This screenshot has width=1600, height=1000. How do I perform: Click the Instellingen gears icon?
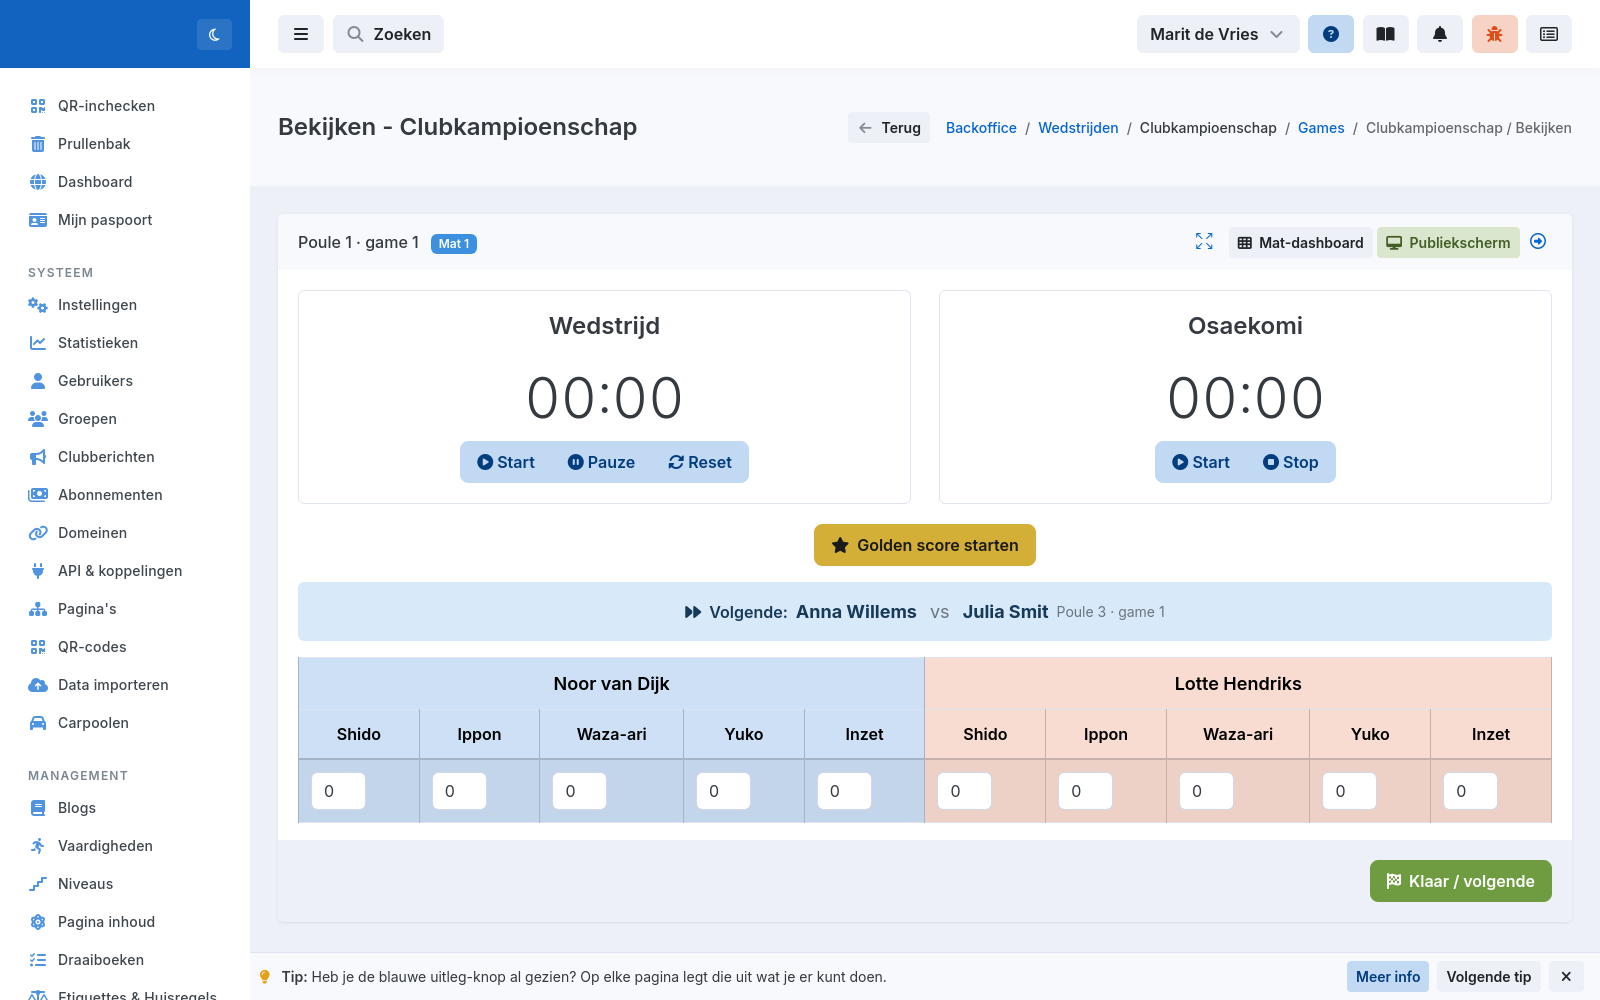coord(38,305)
